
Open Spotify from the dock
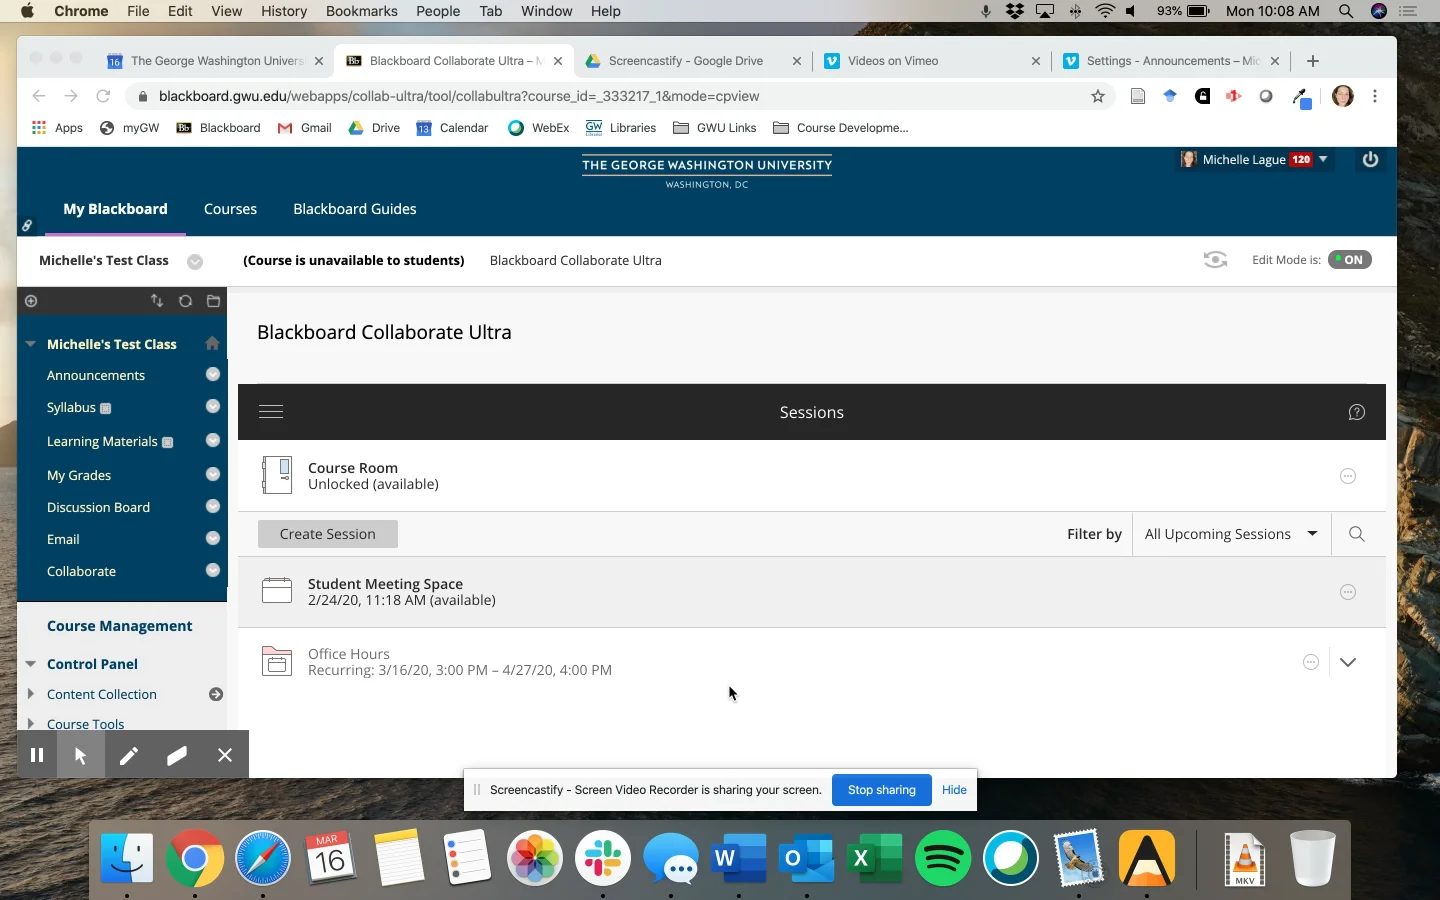(943, 858)
